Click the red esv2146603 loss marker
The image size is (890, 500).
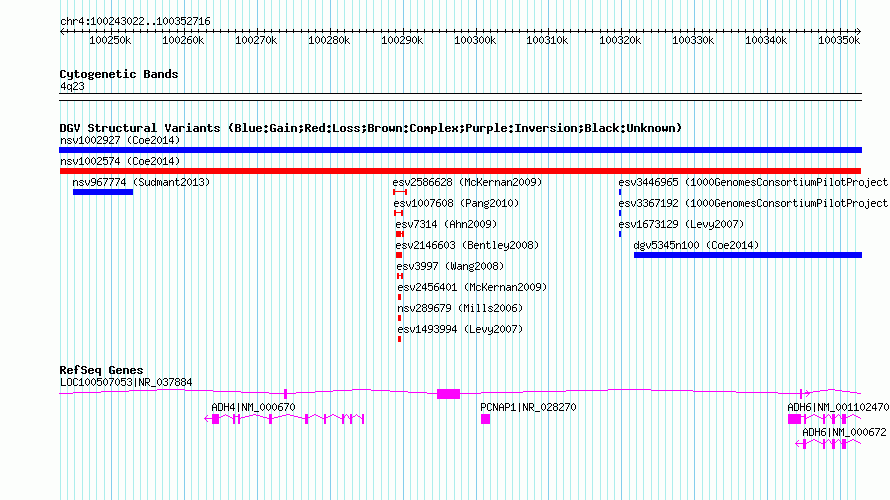point(399,255)
